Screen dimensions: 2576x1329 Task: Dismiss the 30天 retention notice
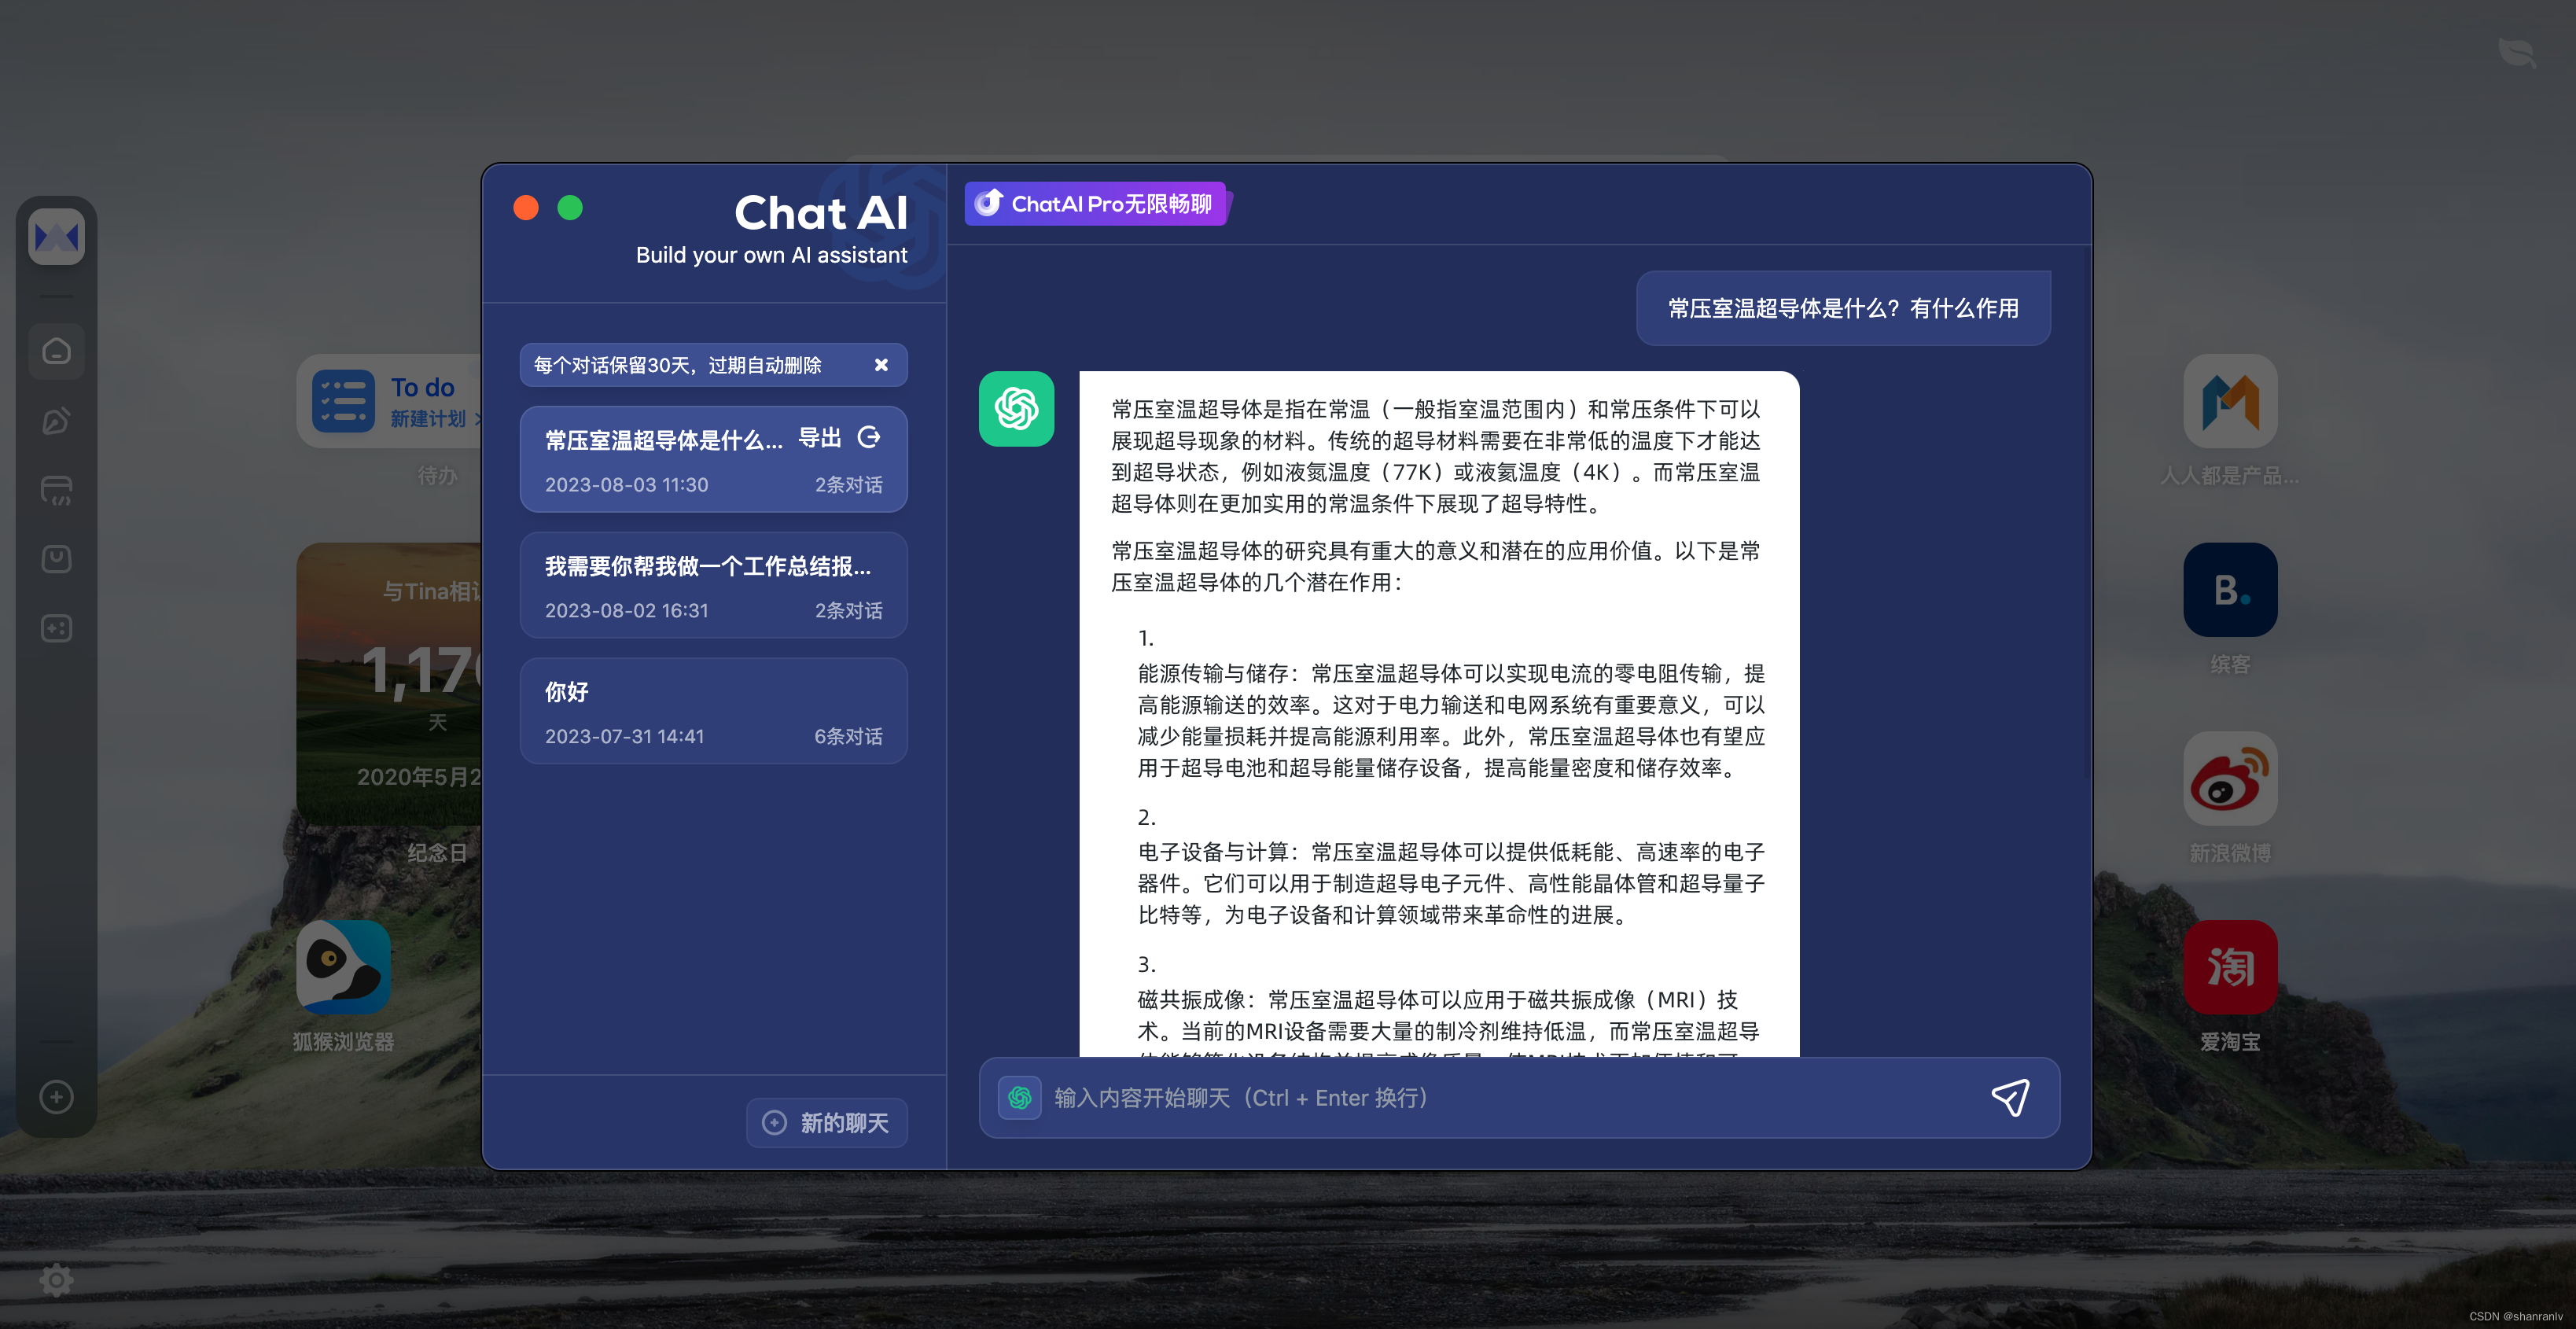coord(881,365)
